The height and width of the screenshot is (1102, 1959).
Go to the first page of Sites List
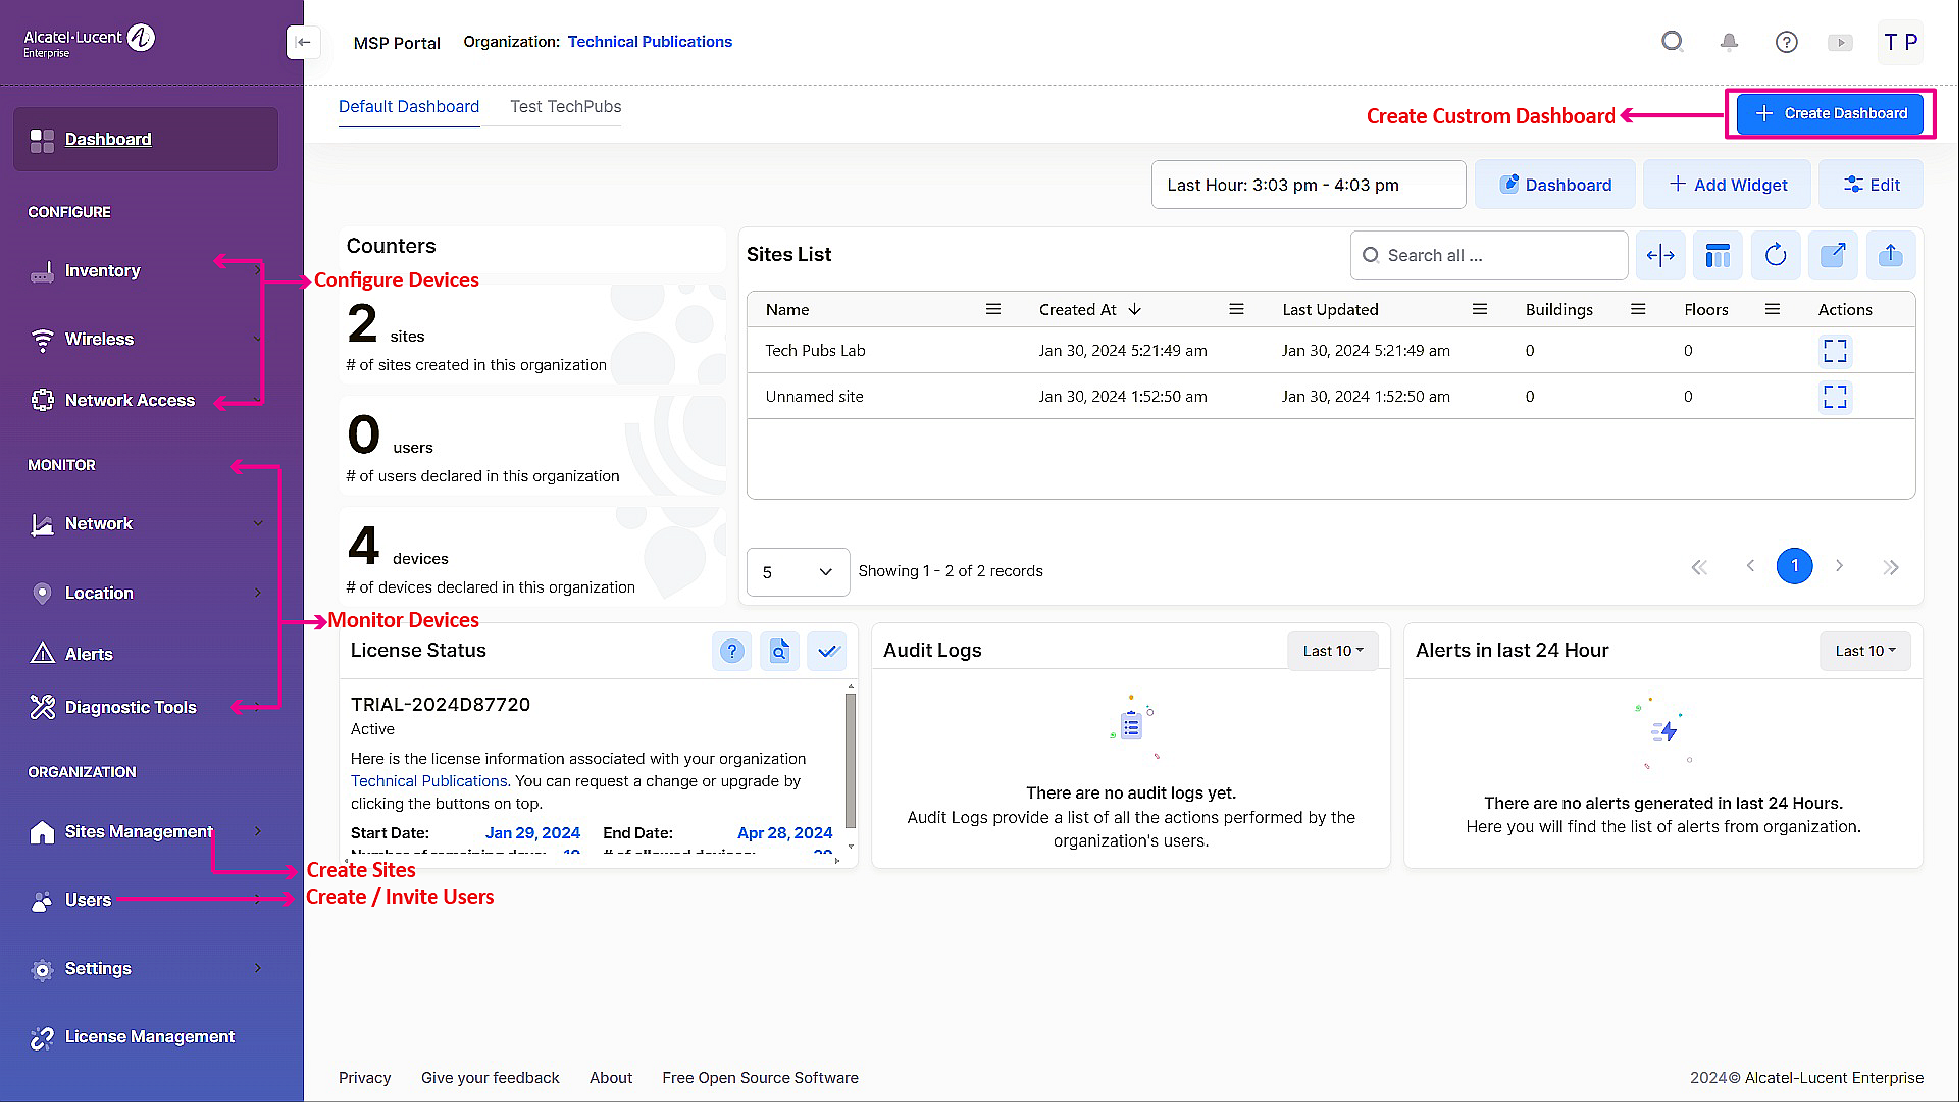pyautogui.click(x=1699, y=567)
